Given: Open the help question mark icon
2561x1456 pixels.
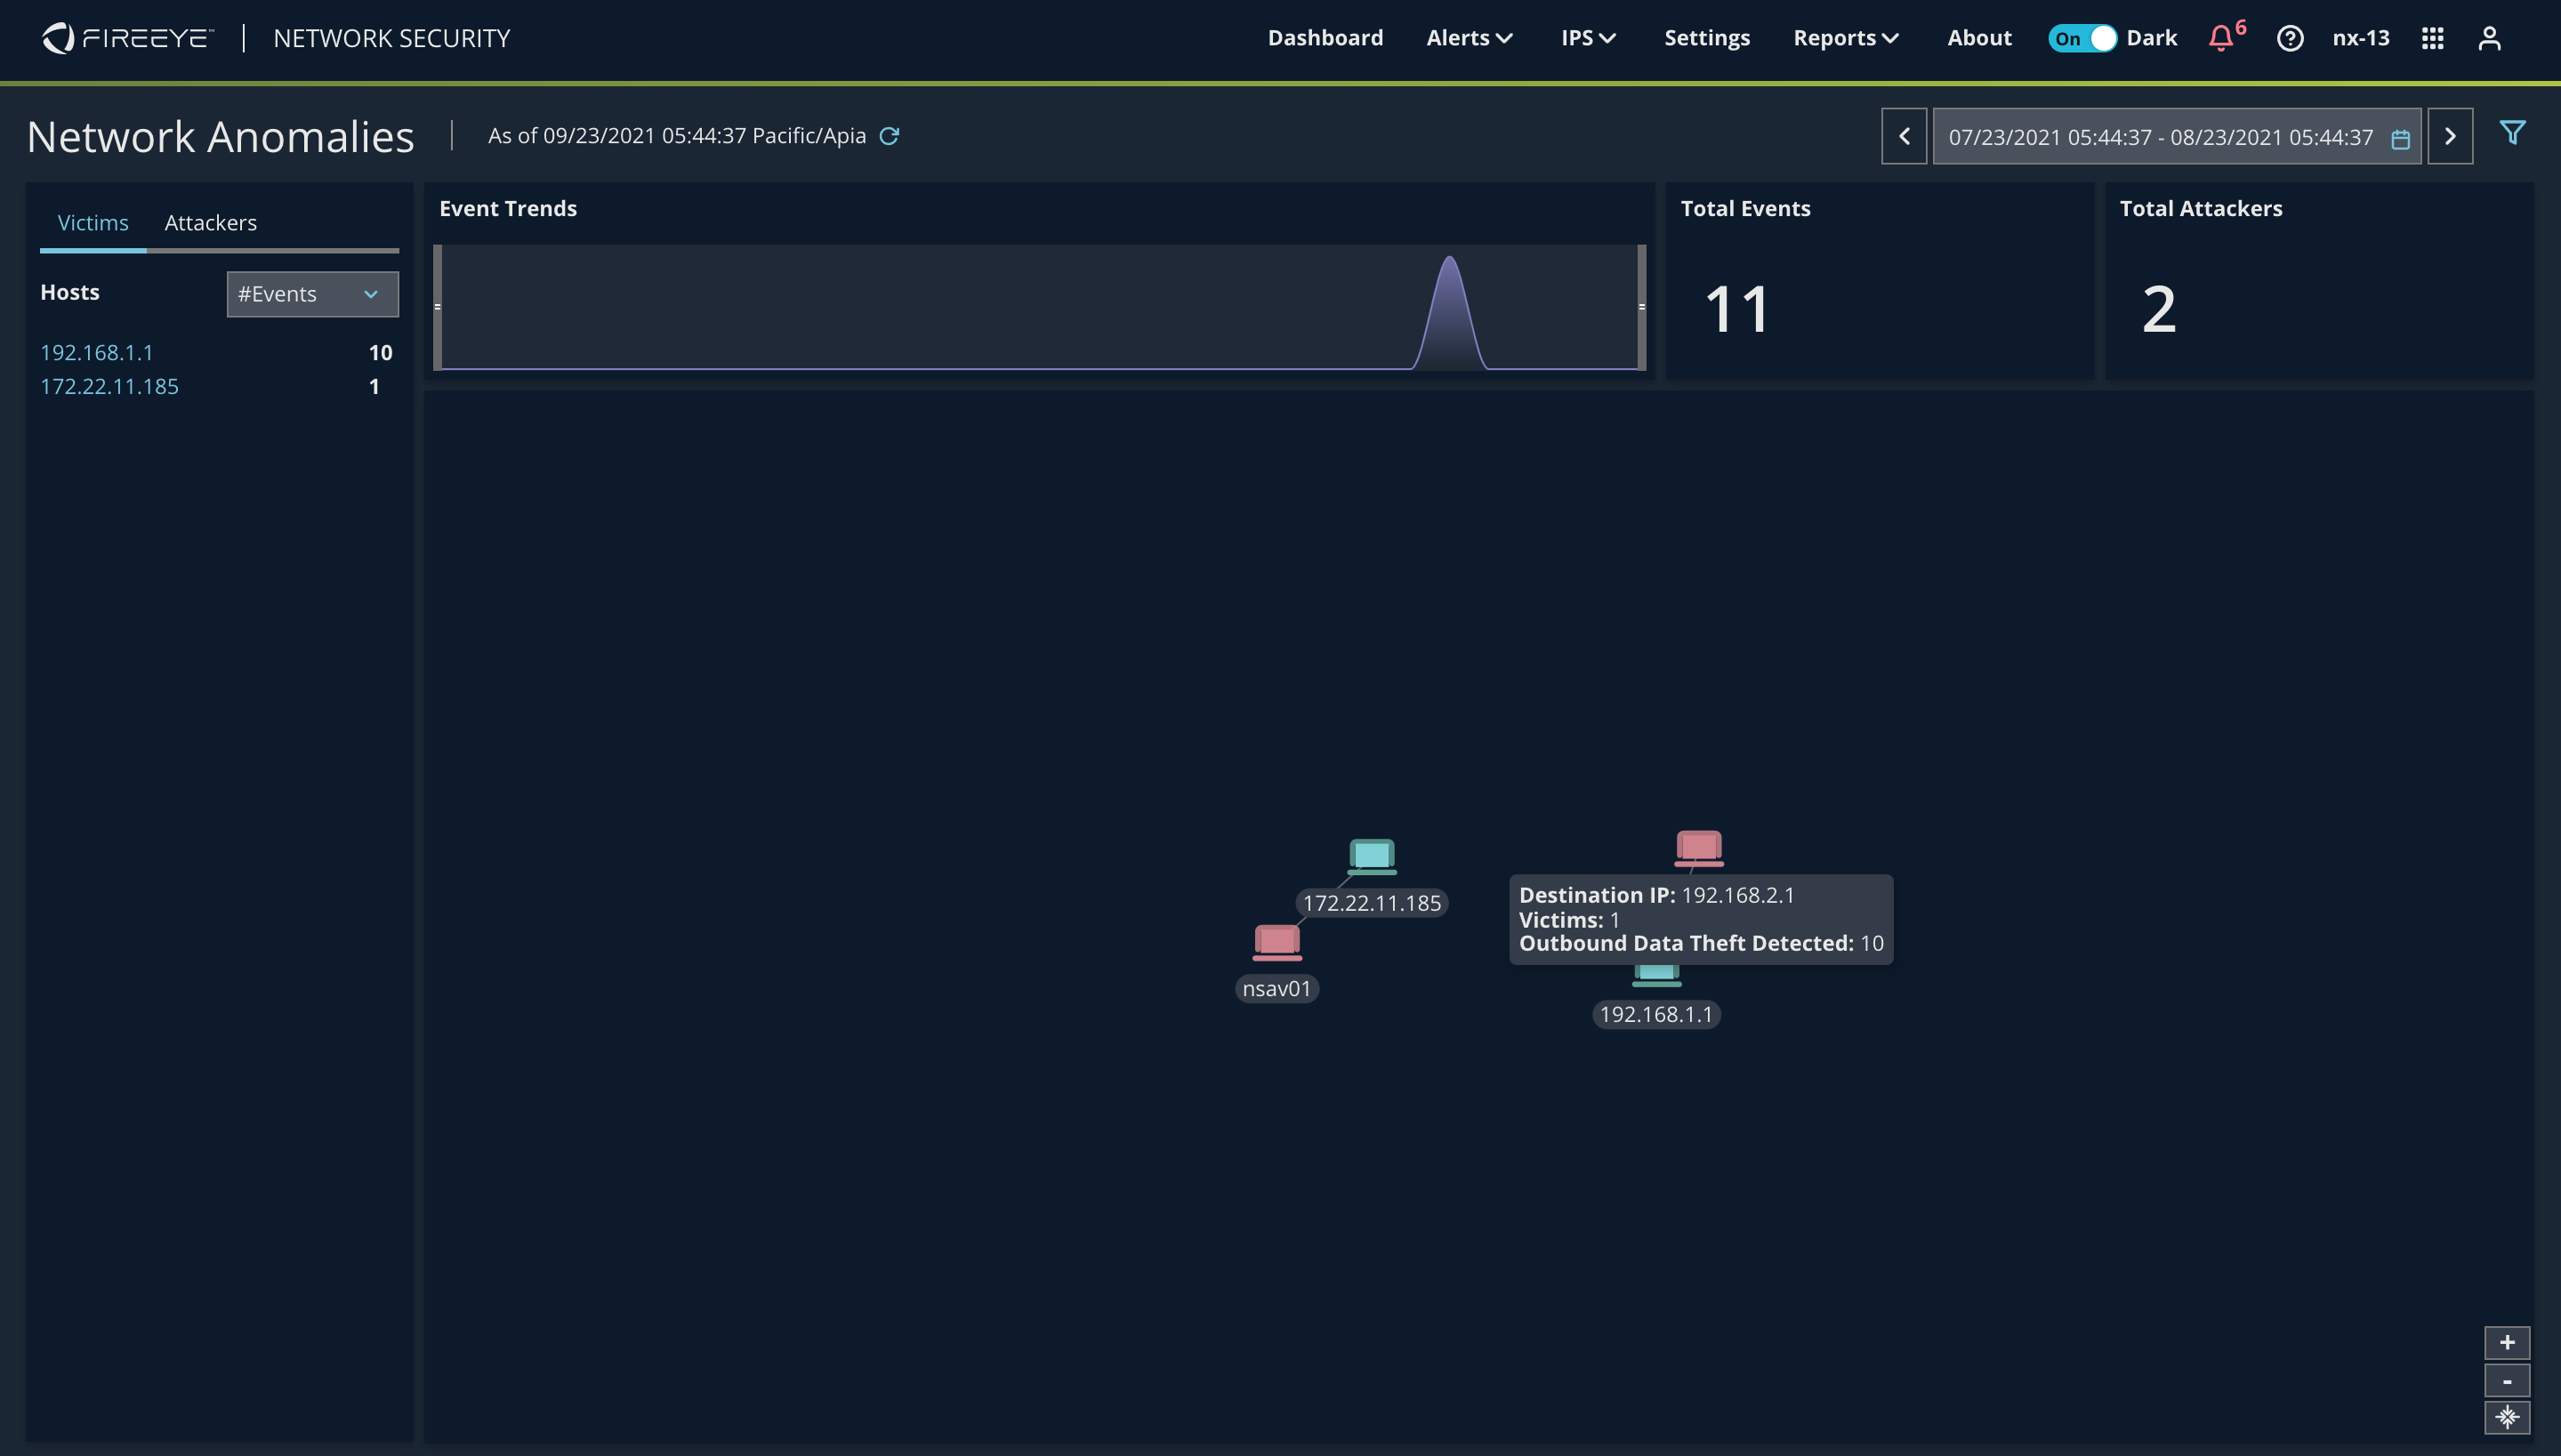Looking at the screenshot, I should pyautogui.click(x=2290, y=38).
